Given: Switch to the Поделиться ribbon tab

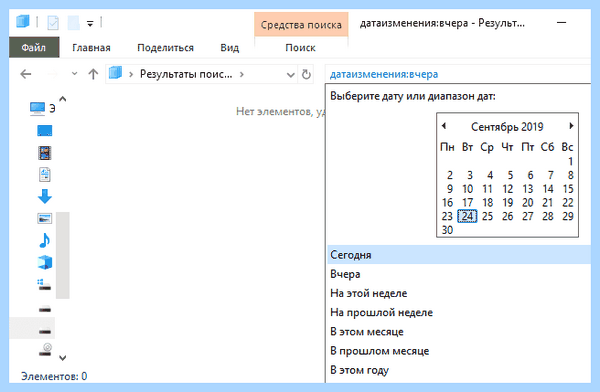Looking at the screenshot, I should point(165,48).
